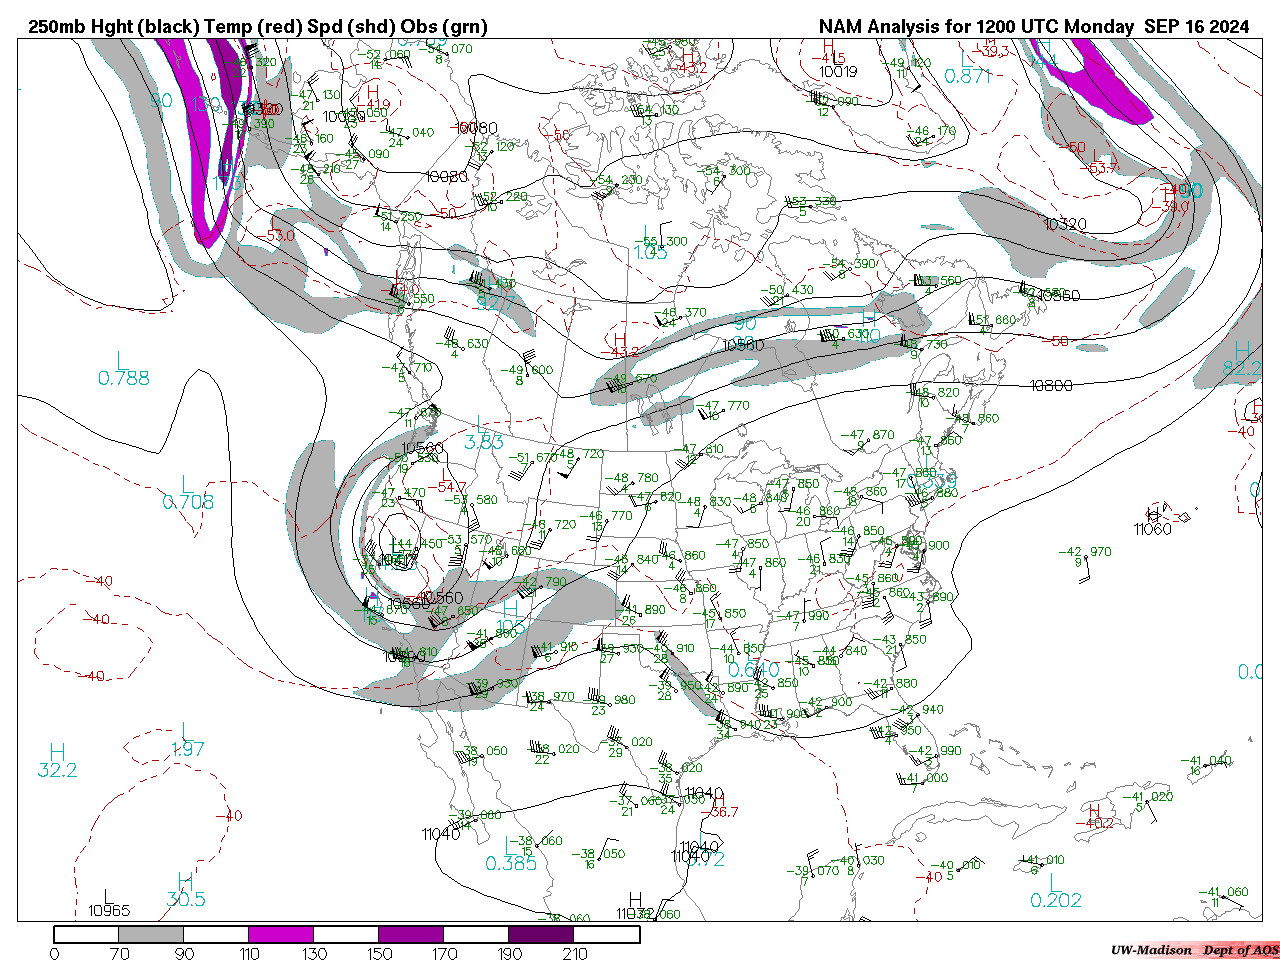Select the cyan H marker labeled 30.5
This screenshot has height=960, width=1280.
[x=185, y=881]
